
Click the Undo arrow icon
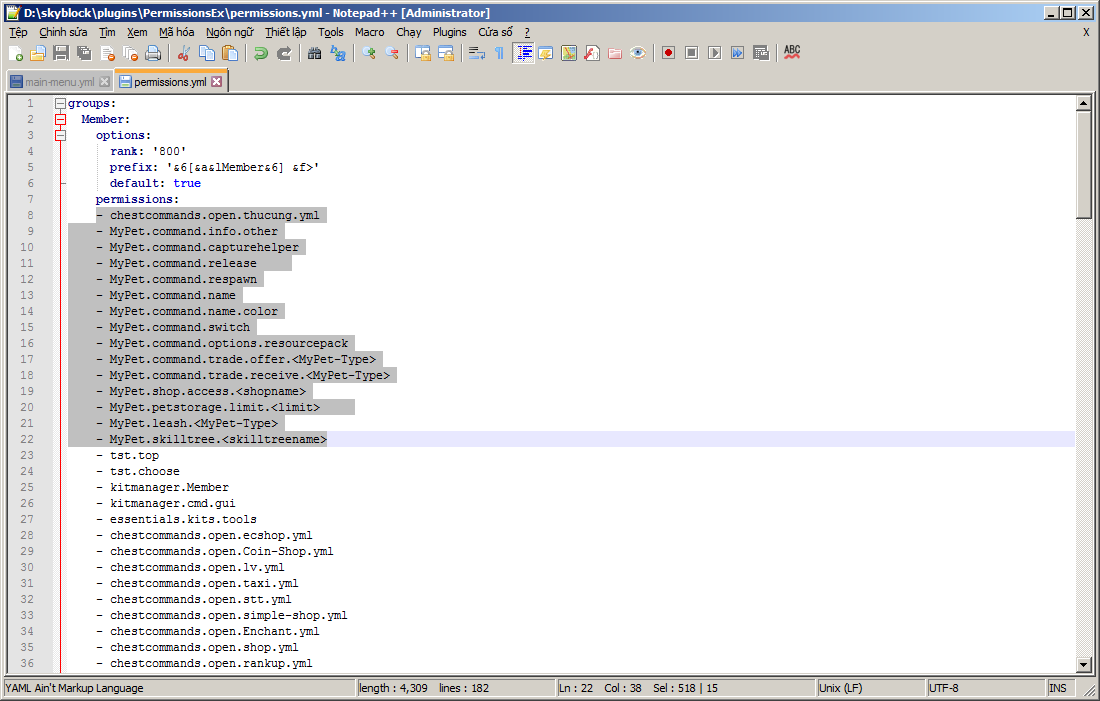[x=261, y=53]
